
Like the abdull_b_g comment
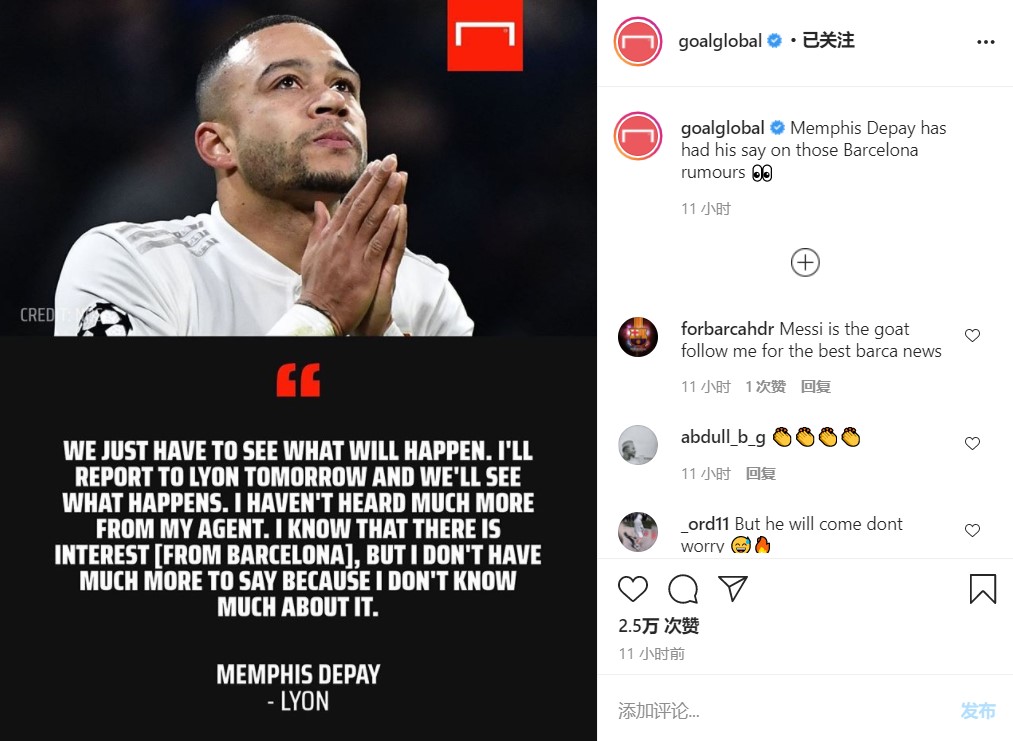(x=972, y=443)
